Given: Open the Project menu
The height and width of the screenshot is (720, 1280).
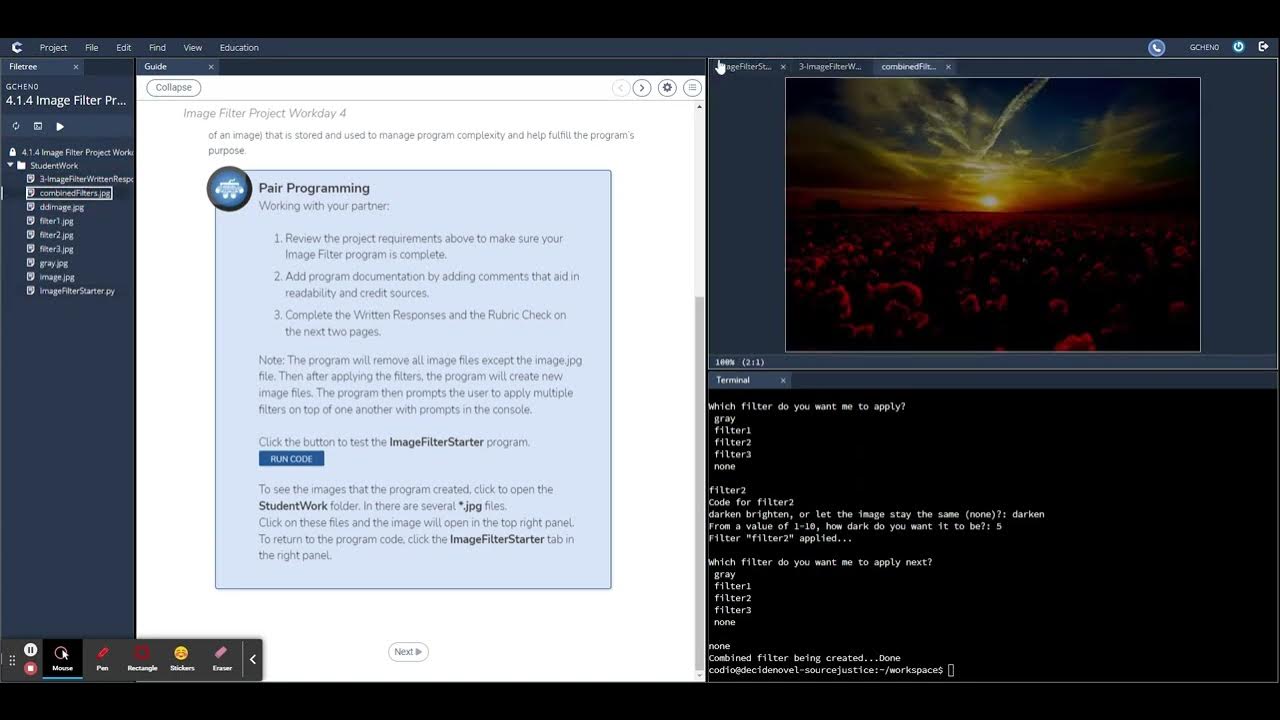Looking at the screenshot, I should click(x=53, y=47).
